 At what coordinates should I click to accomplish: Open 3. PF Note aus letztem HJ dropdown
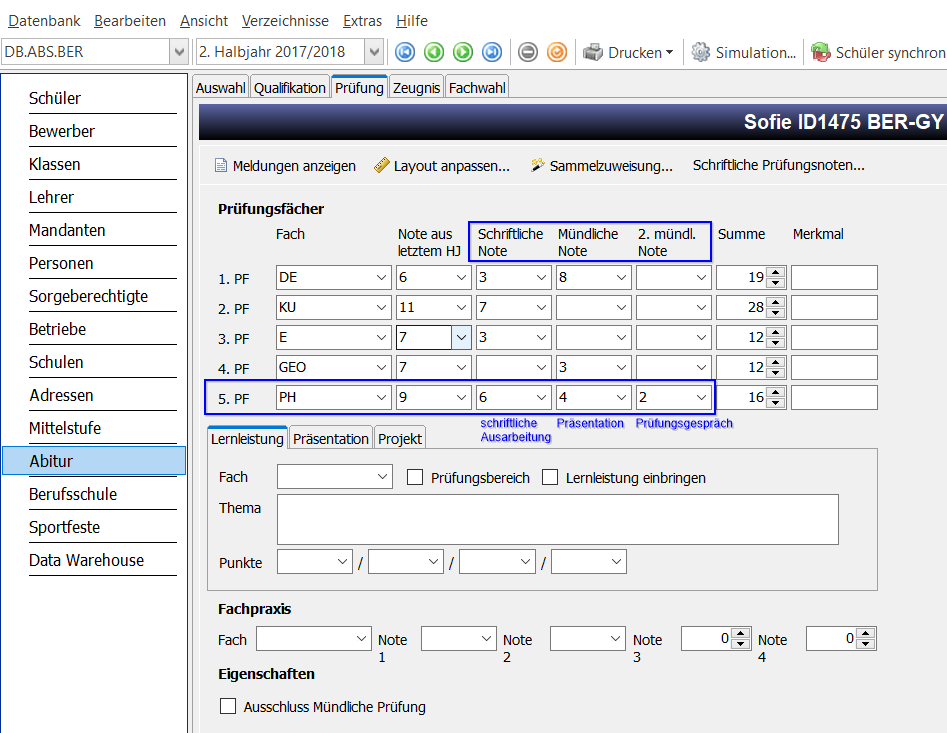point(461,338)
